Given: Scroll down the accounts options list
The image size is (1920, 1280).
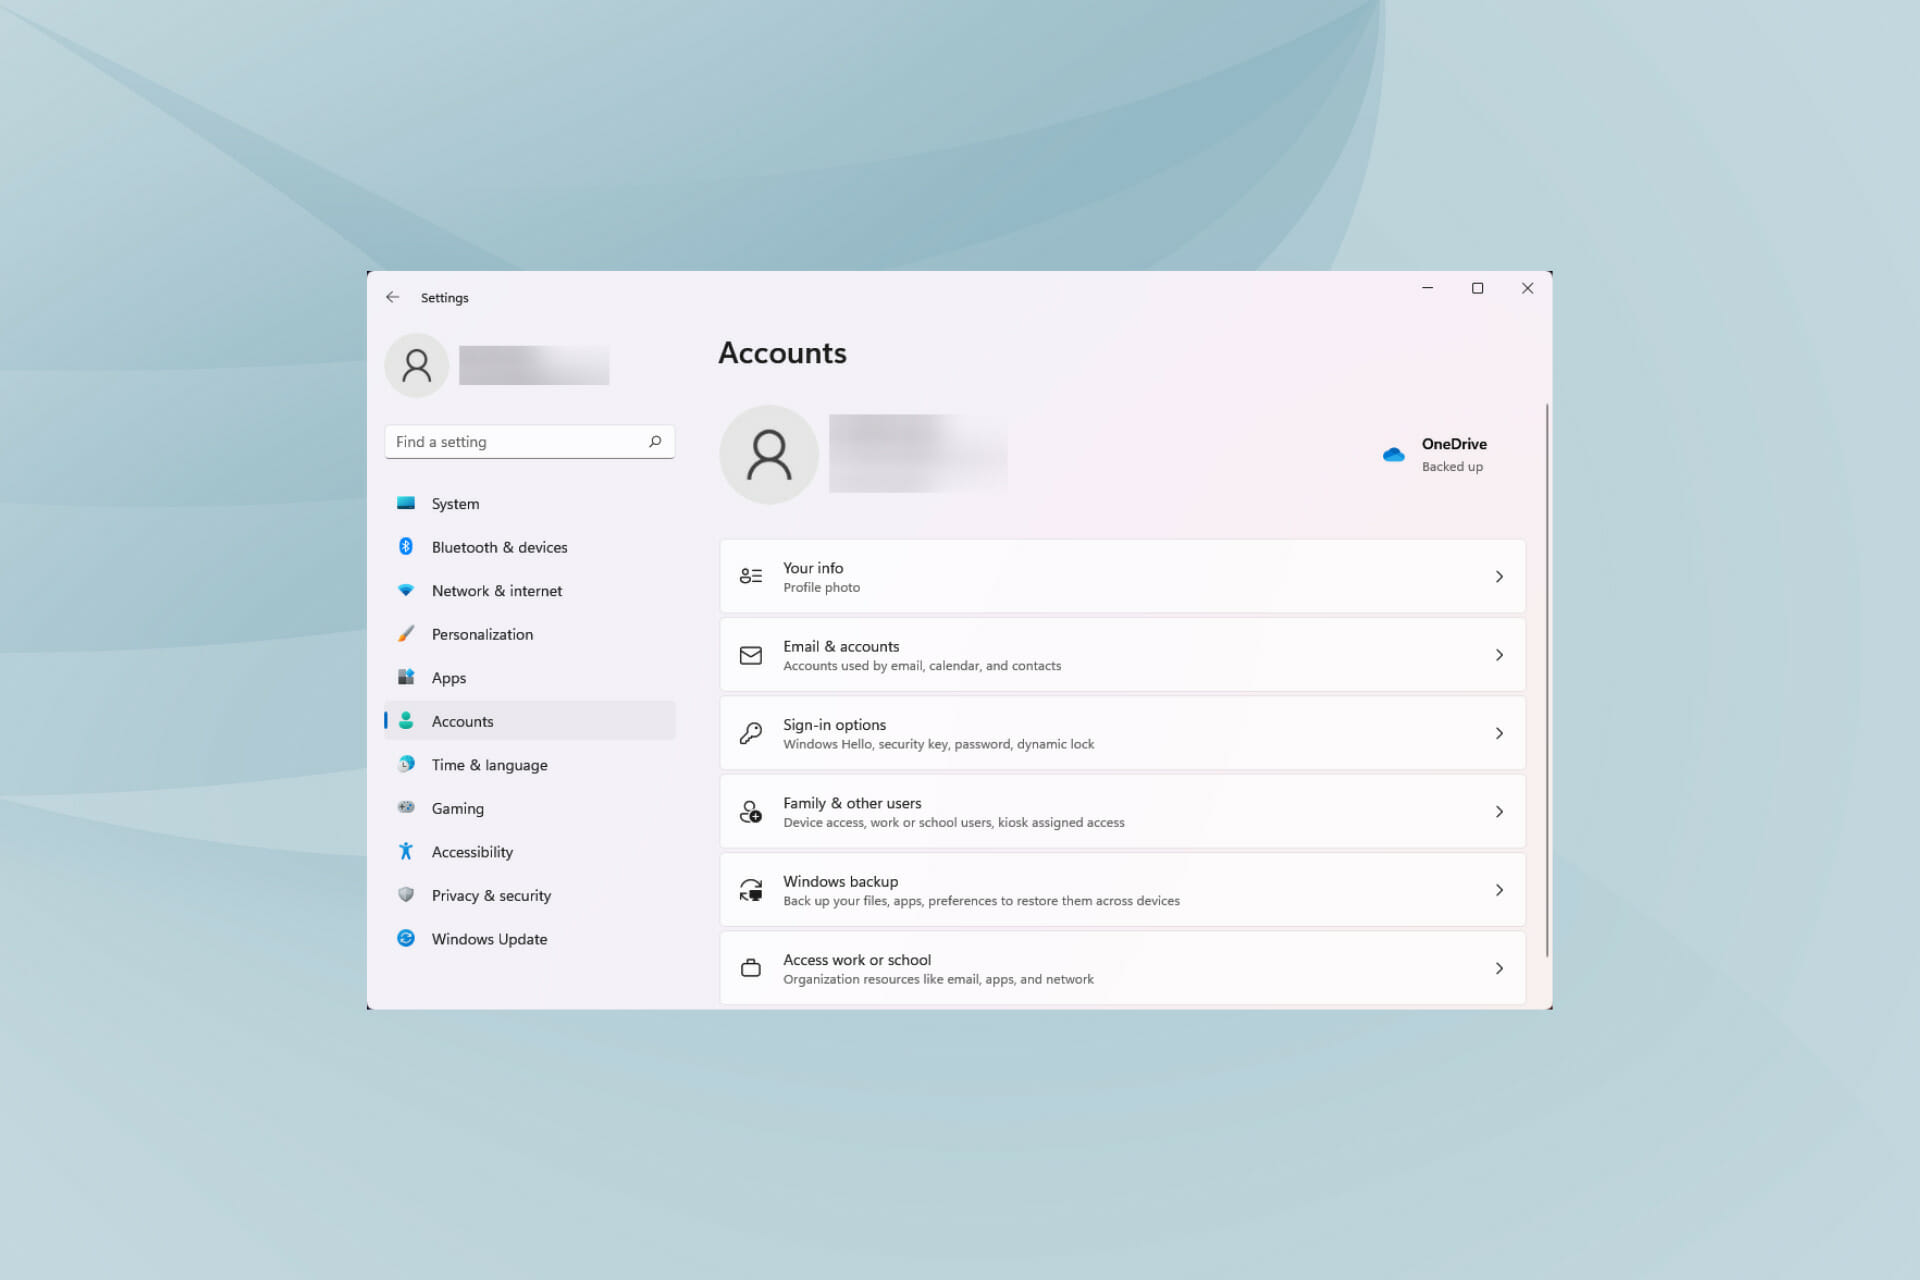Looking at the screenshot, I should tap(1543, 971).
